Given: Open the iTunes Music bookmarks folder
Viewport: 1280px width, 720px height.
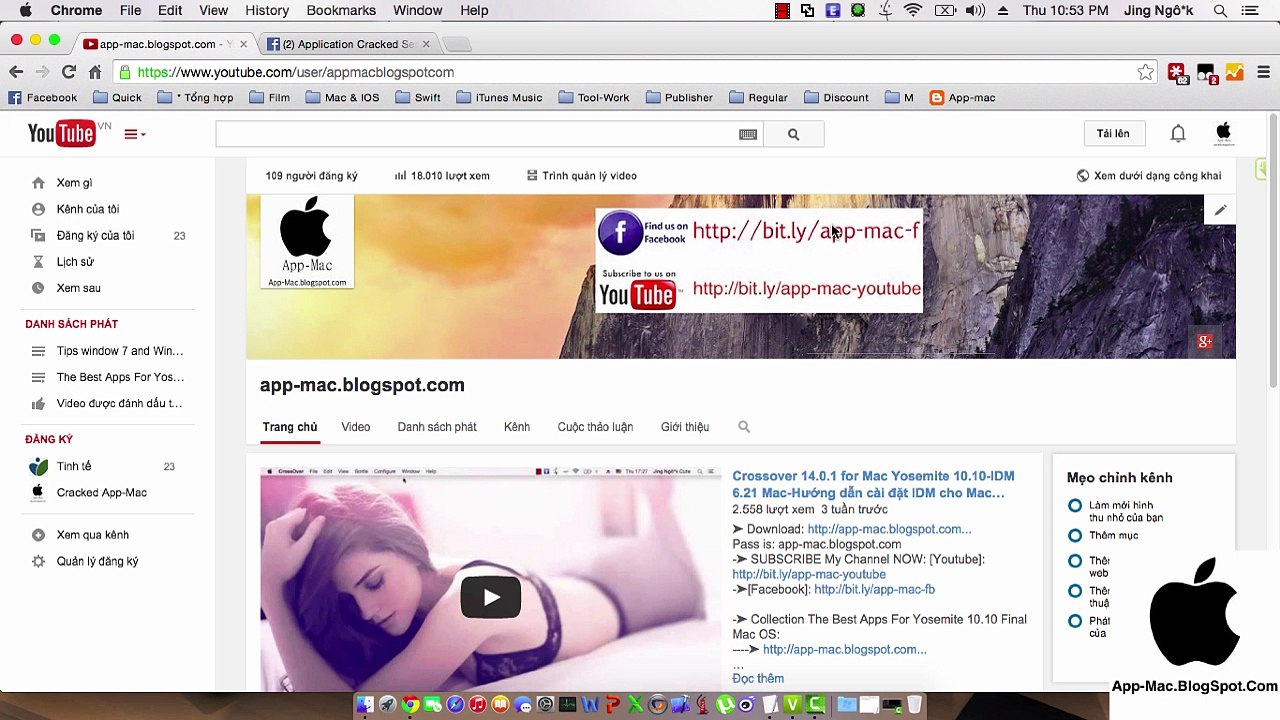Looking at the screenshot, I should pyautogui.click(x=499, y=97).
